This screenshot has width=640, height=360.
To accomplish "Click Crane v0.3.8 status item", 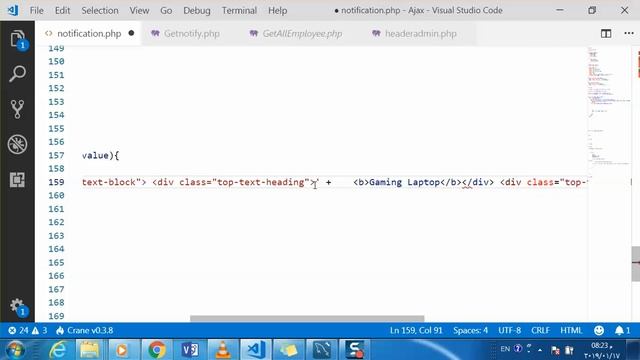I will click(84, 330).
